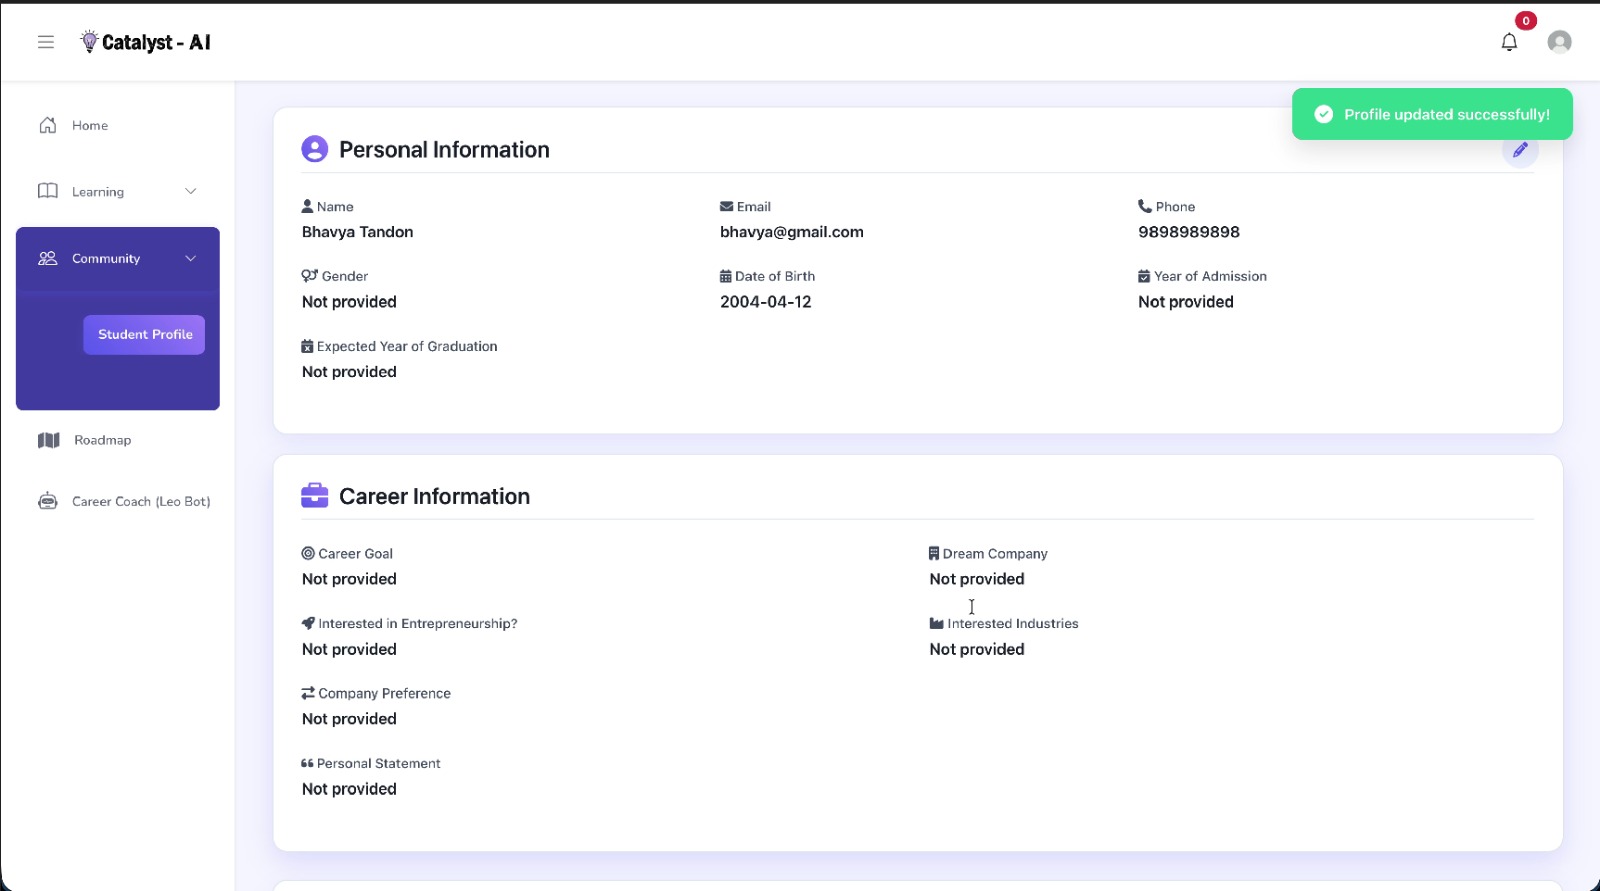Open the user avatar profile icon
The height and width of the screenshot is (891, 1600).
[1558, 42]
